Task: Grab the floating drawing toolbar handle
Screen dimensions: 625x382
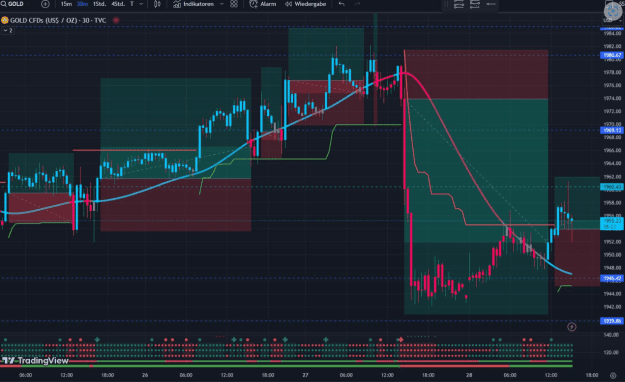Action: (446, 4)
